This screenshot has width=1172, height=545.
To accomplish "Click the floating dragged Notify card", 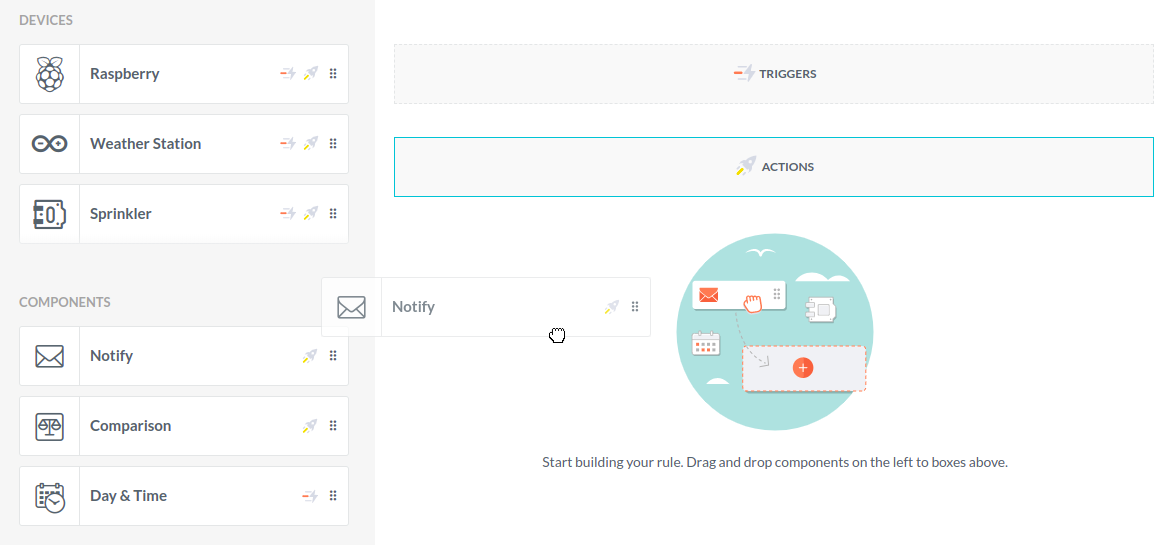I will tap(486, 307).
